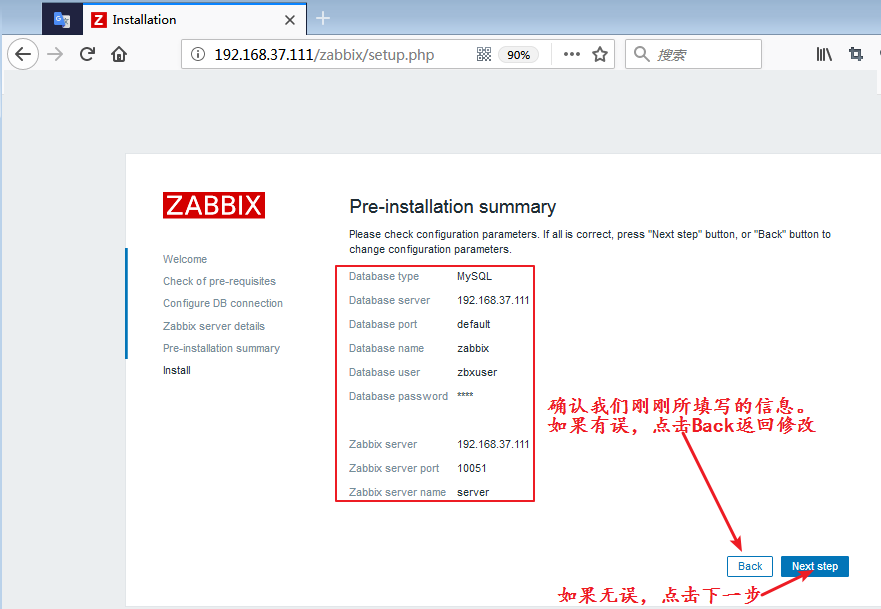Image resolution: width=881 pixels, height=609 pixels.
Task: Click the crop screenshot icon in toolbar
Action: coord(856,55)
